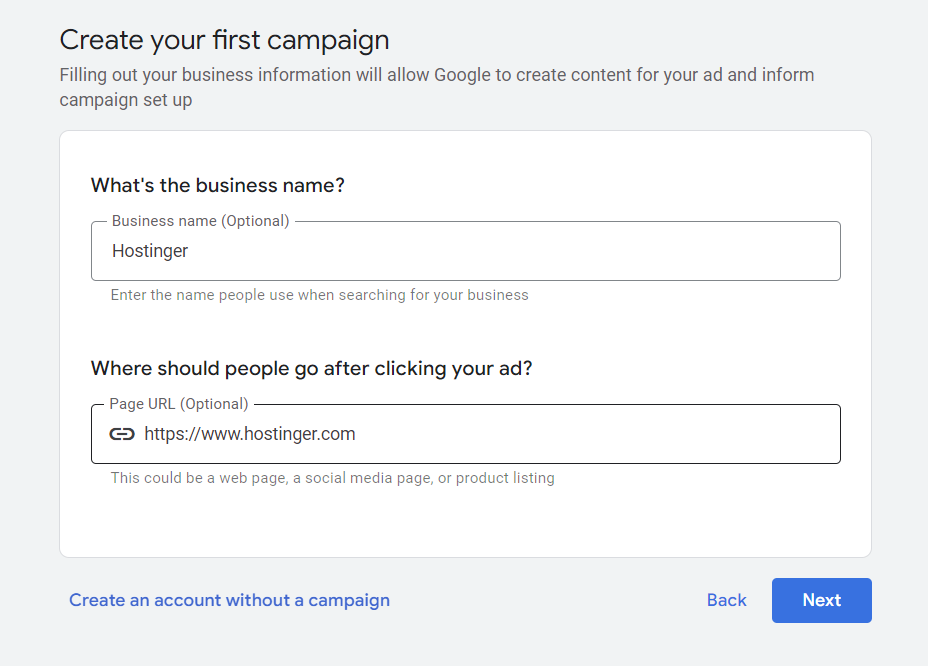The width and height of the screenshot is (928, 666).
Task: Click the link icon in Page URL field
Action: click(122, 434)
